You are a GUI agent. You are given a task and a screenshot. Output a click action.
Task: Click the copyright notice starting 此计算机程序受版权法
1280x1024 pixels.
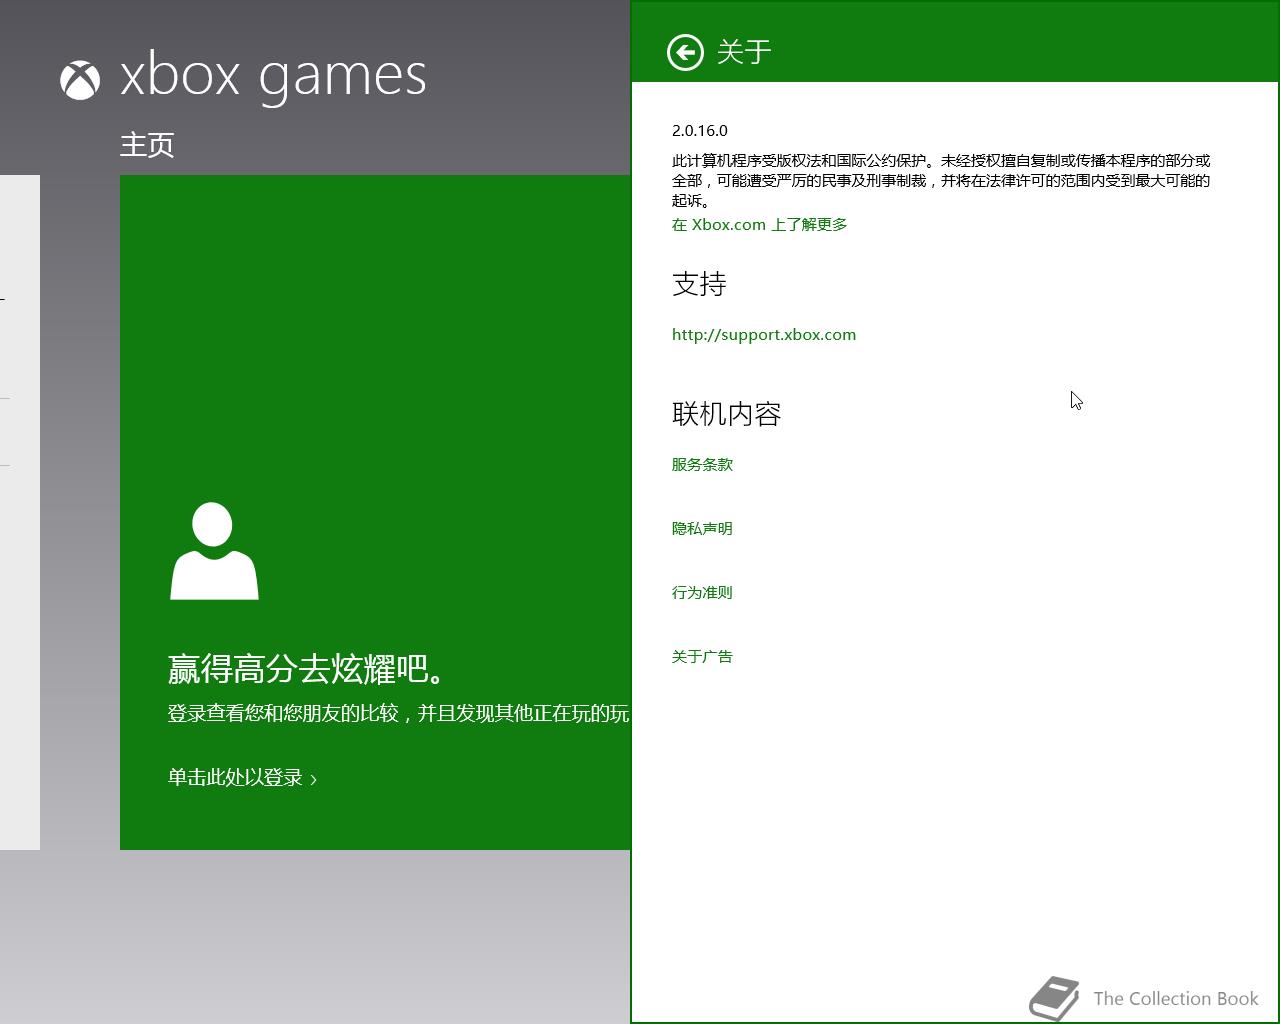click(941, 181)
